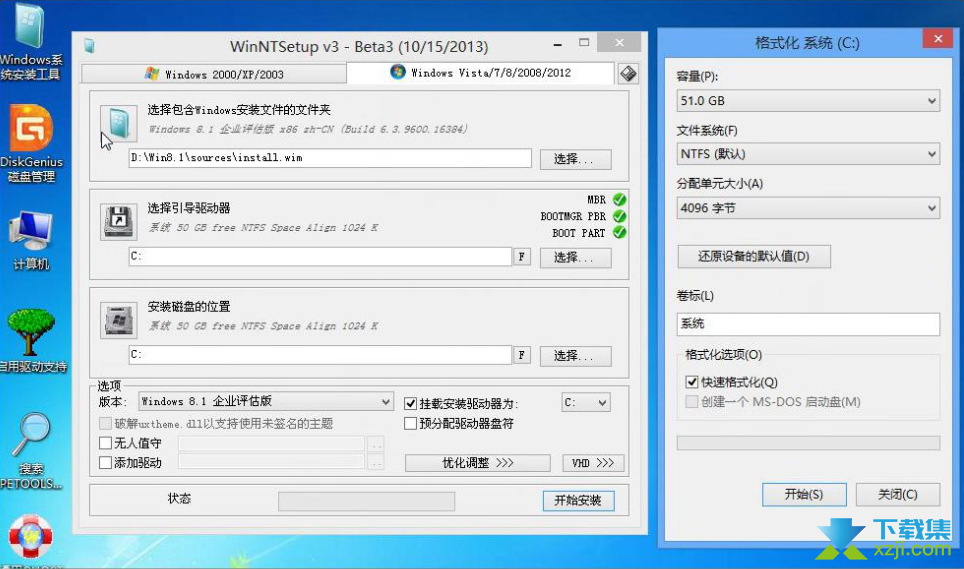
Task: Switch to Windows Vista/7/8/2008/2012 tab
Action: tap(480, 73)
